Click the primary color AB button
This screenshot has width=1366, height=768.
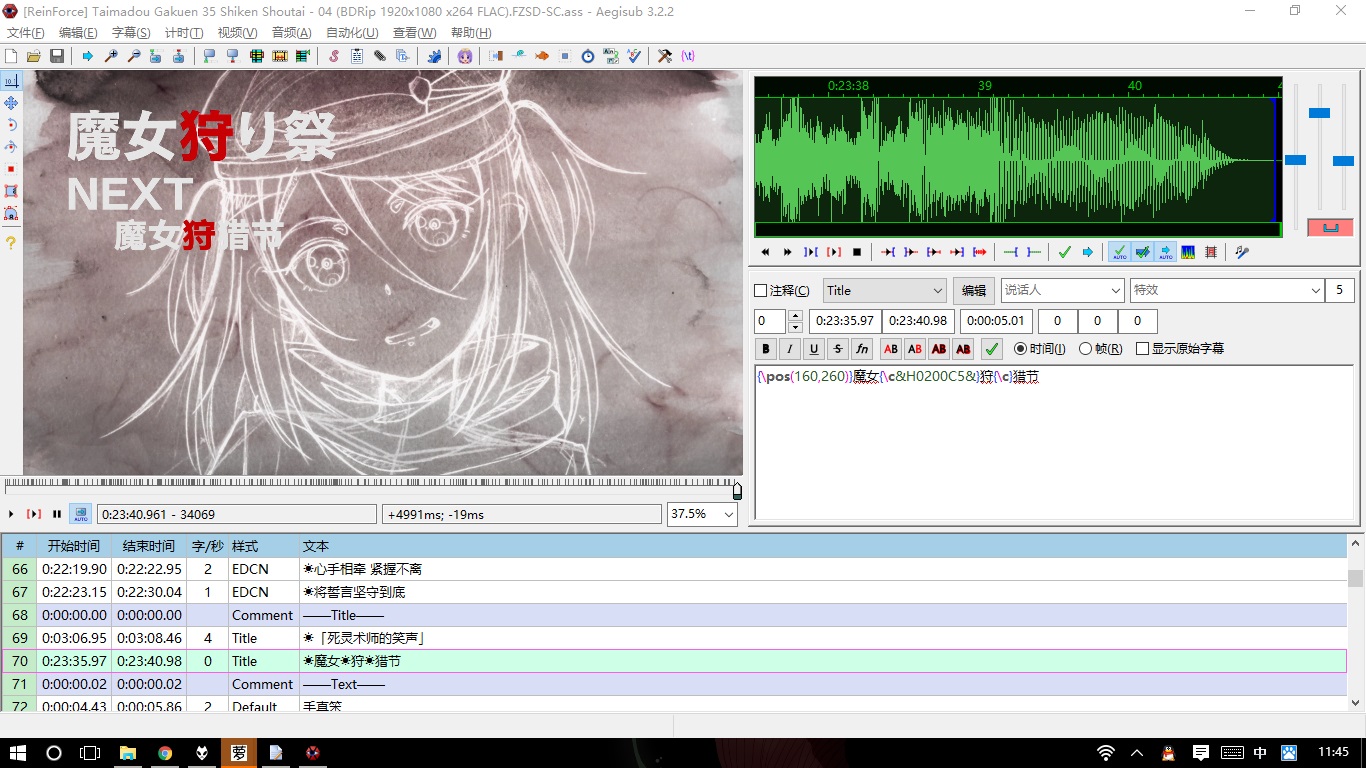pos(890,349)
